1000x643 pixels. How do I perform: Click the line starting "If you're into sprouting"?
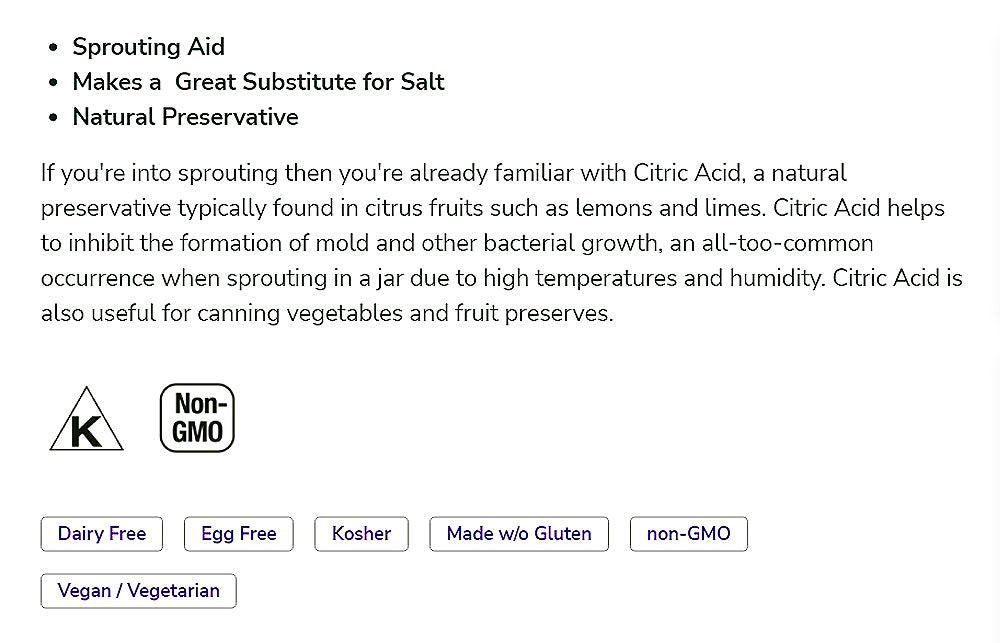444,173
